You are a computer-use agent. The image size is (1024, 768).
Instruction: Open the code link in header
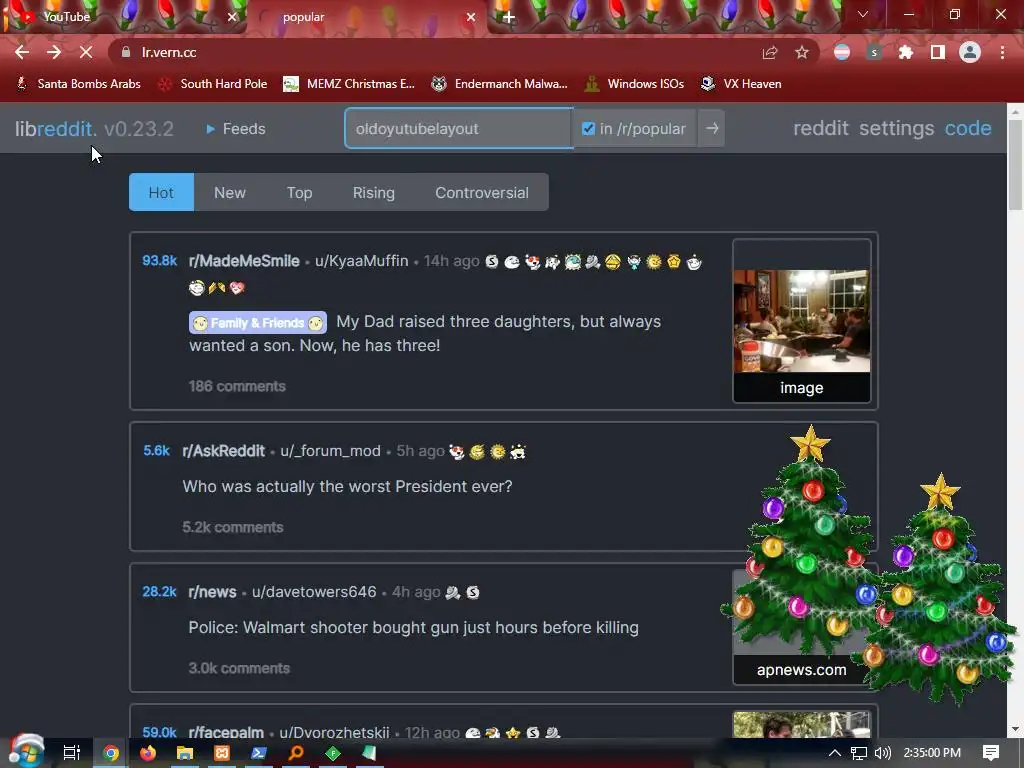[968, 128]
